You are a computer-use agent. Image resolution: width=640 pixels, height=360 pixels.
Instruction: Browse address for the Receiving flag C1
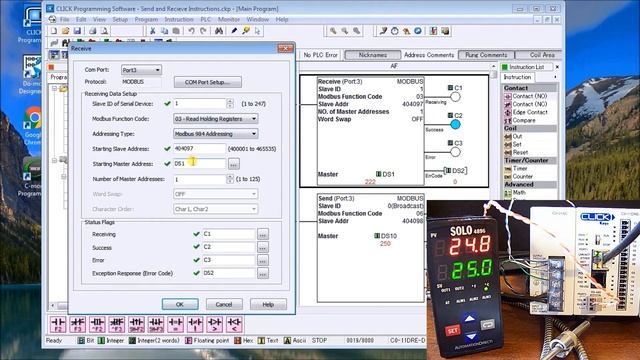(262, 234)
